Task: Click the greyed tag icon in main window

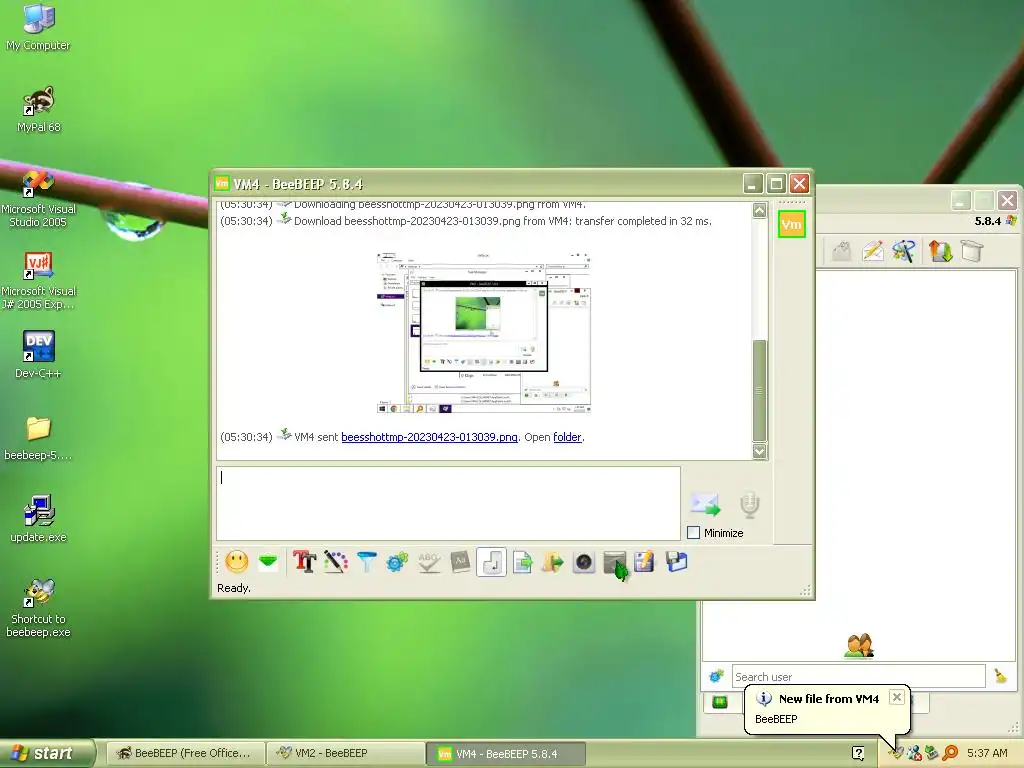Action: click(841, 251)
